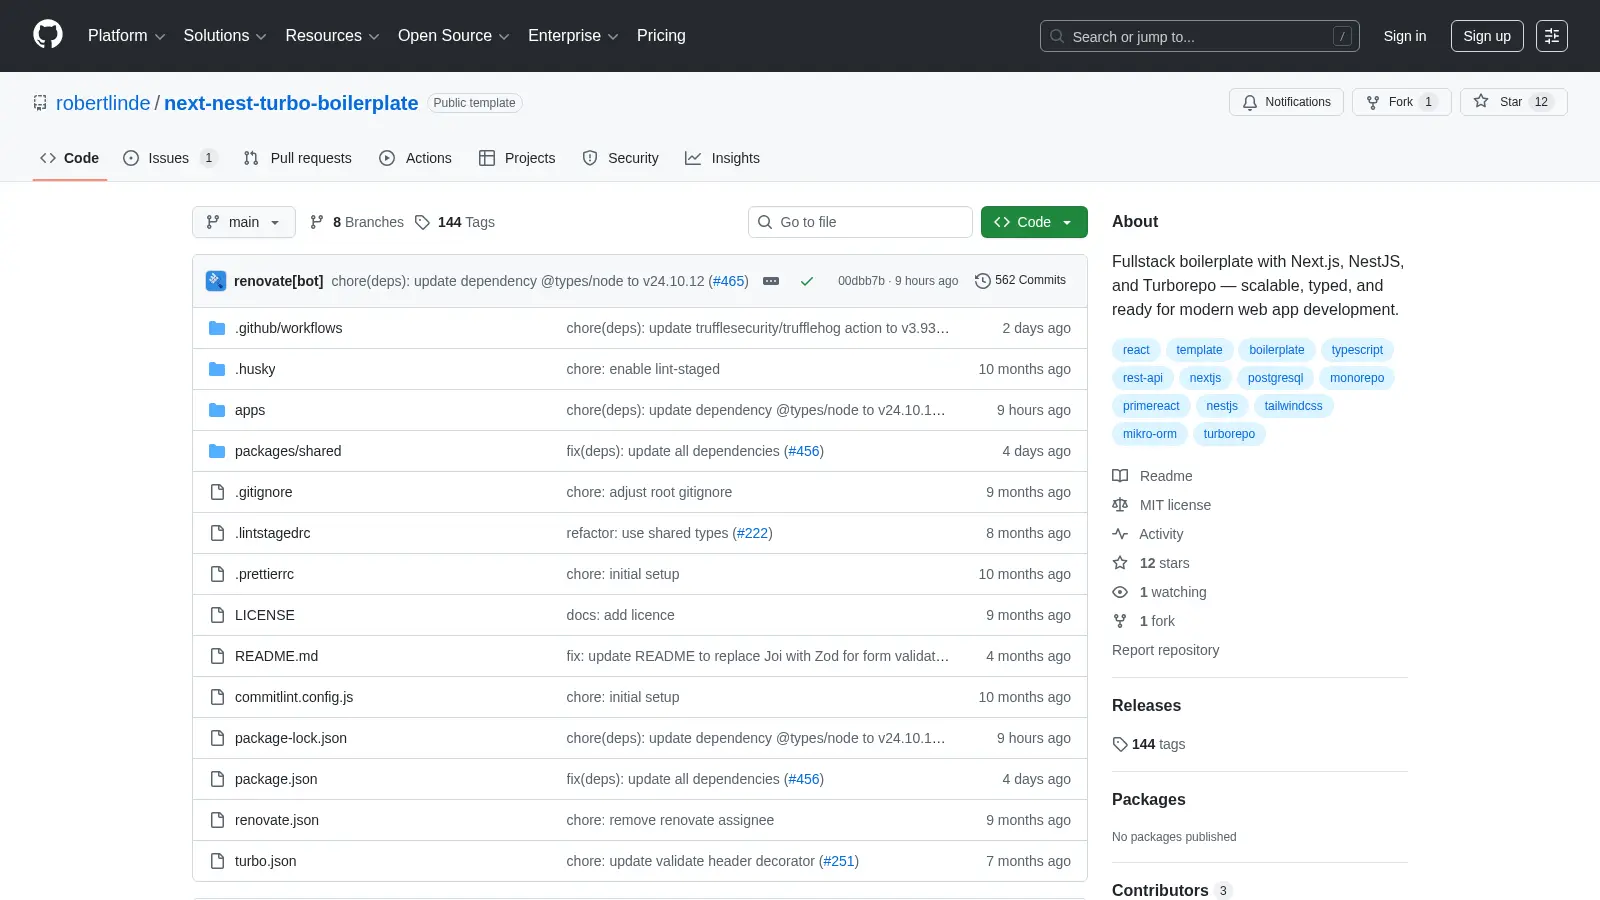The image size is (1600, 900).
Task: Click the packages/shared folder icon
Action: pyautogui.click(x=217, y=451)
